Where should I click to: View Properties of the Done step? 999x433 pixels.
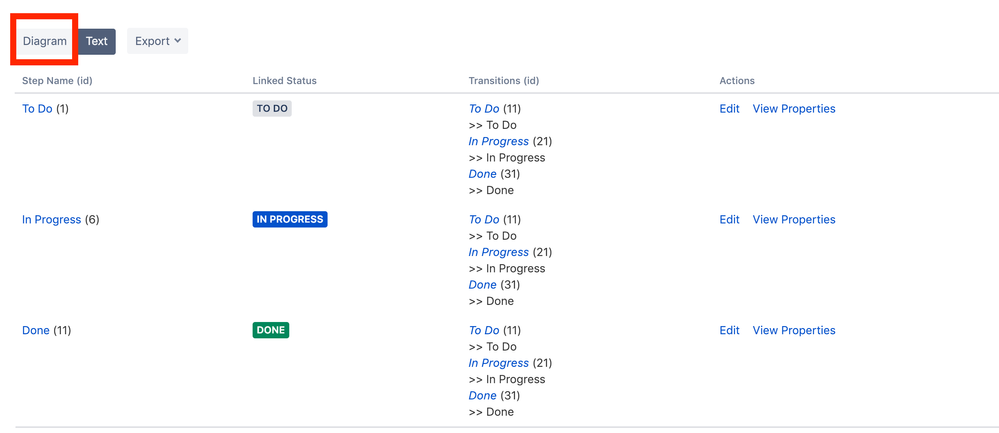tap(794, 331)
